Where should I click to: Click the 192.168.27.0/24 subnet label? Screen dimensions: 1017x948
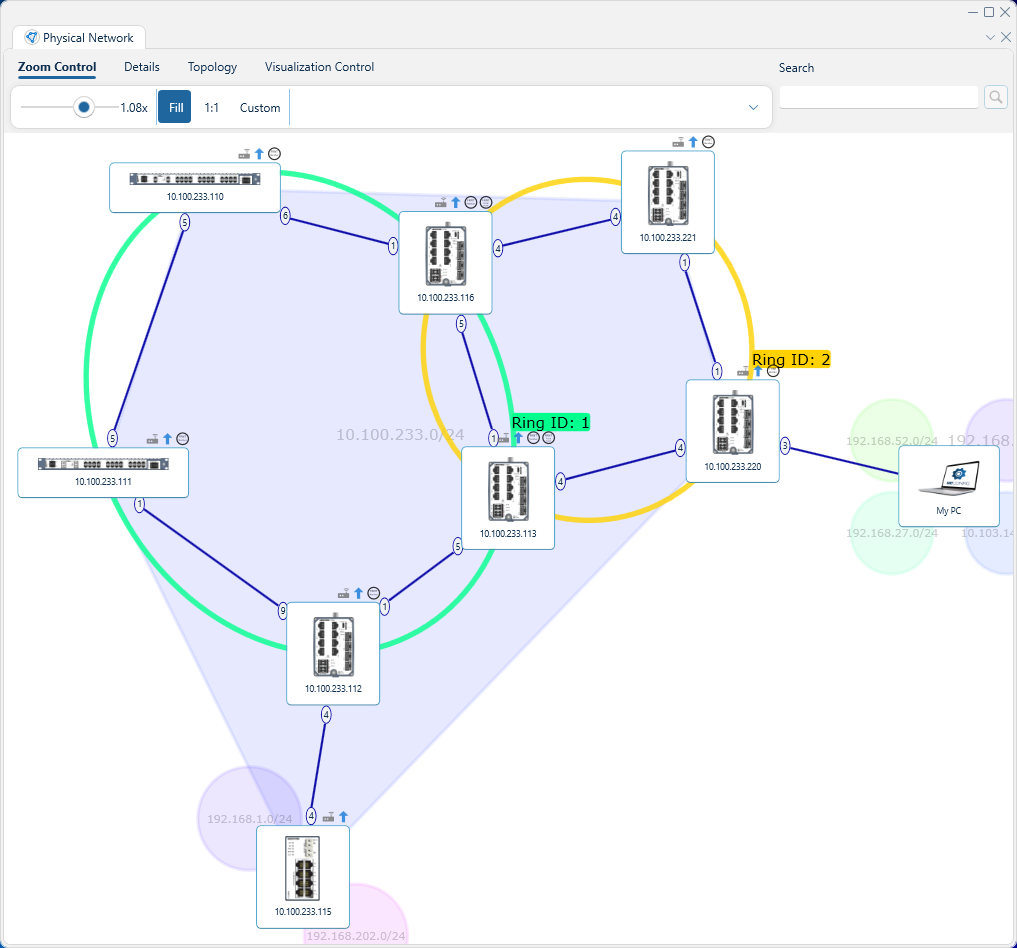click(x=892, y=533)
